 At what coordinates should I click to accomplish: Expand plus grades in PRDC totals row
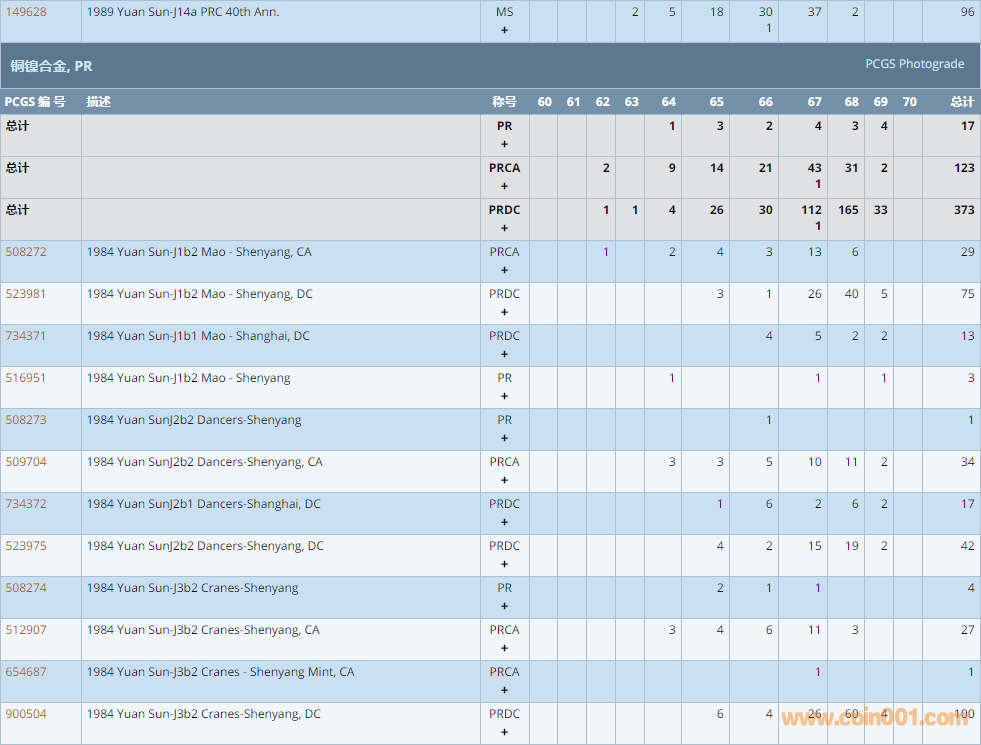(504, 228)
